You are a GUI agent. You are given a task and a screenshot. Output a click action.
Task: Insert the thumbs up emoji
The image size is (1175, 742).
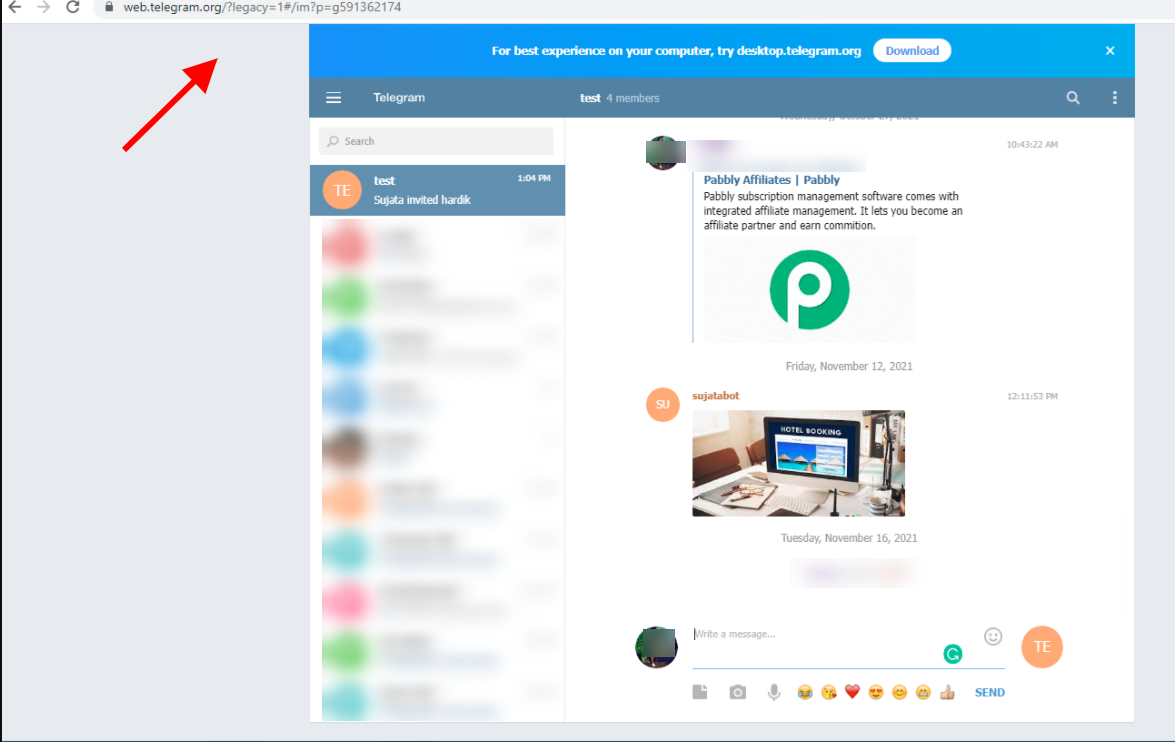point(947,693)
